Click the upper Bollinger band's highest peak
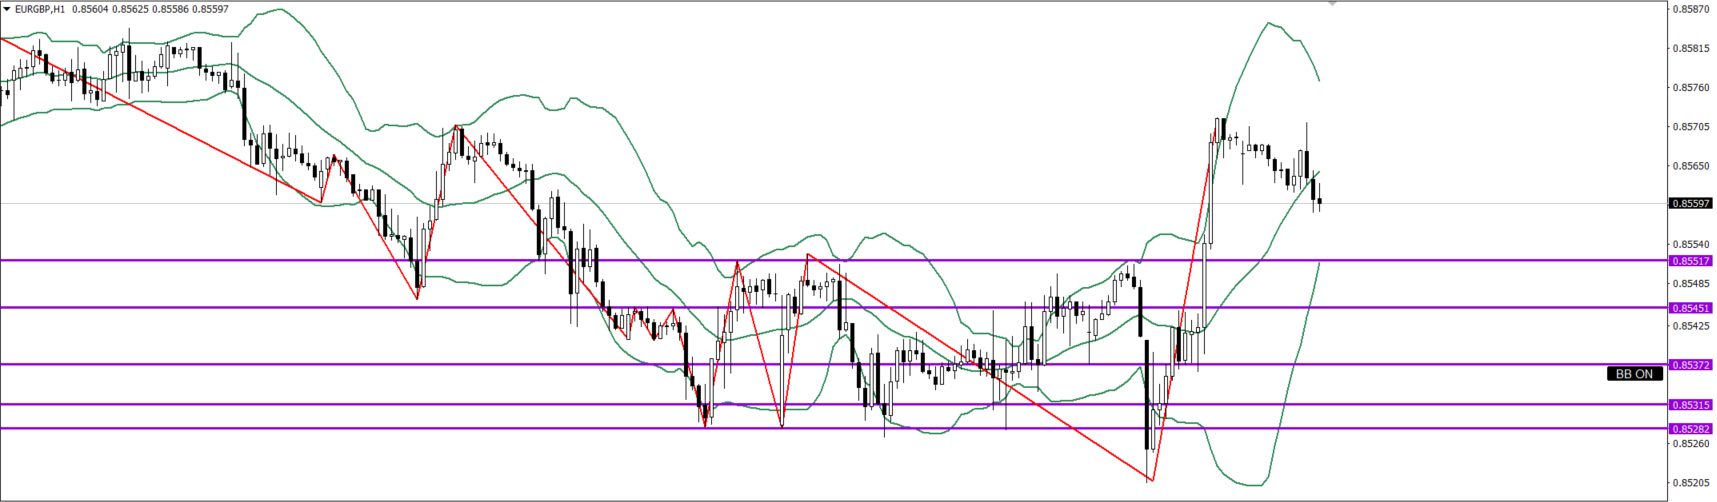Viewport: 1717px width, 502px height. [x=1270, y=22]
